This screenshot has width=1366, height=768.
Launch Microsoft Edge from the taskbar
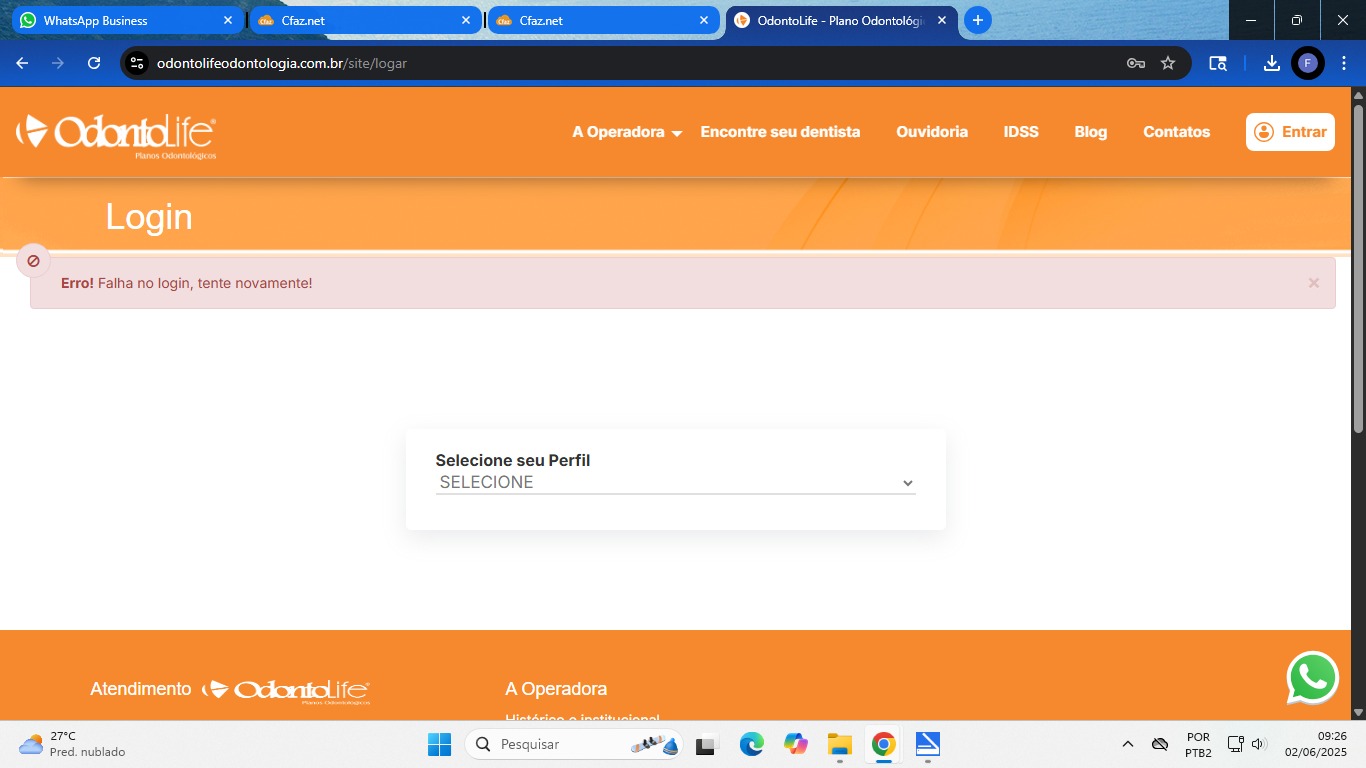pyautogui.click(x=751, y=744)
